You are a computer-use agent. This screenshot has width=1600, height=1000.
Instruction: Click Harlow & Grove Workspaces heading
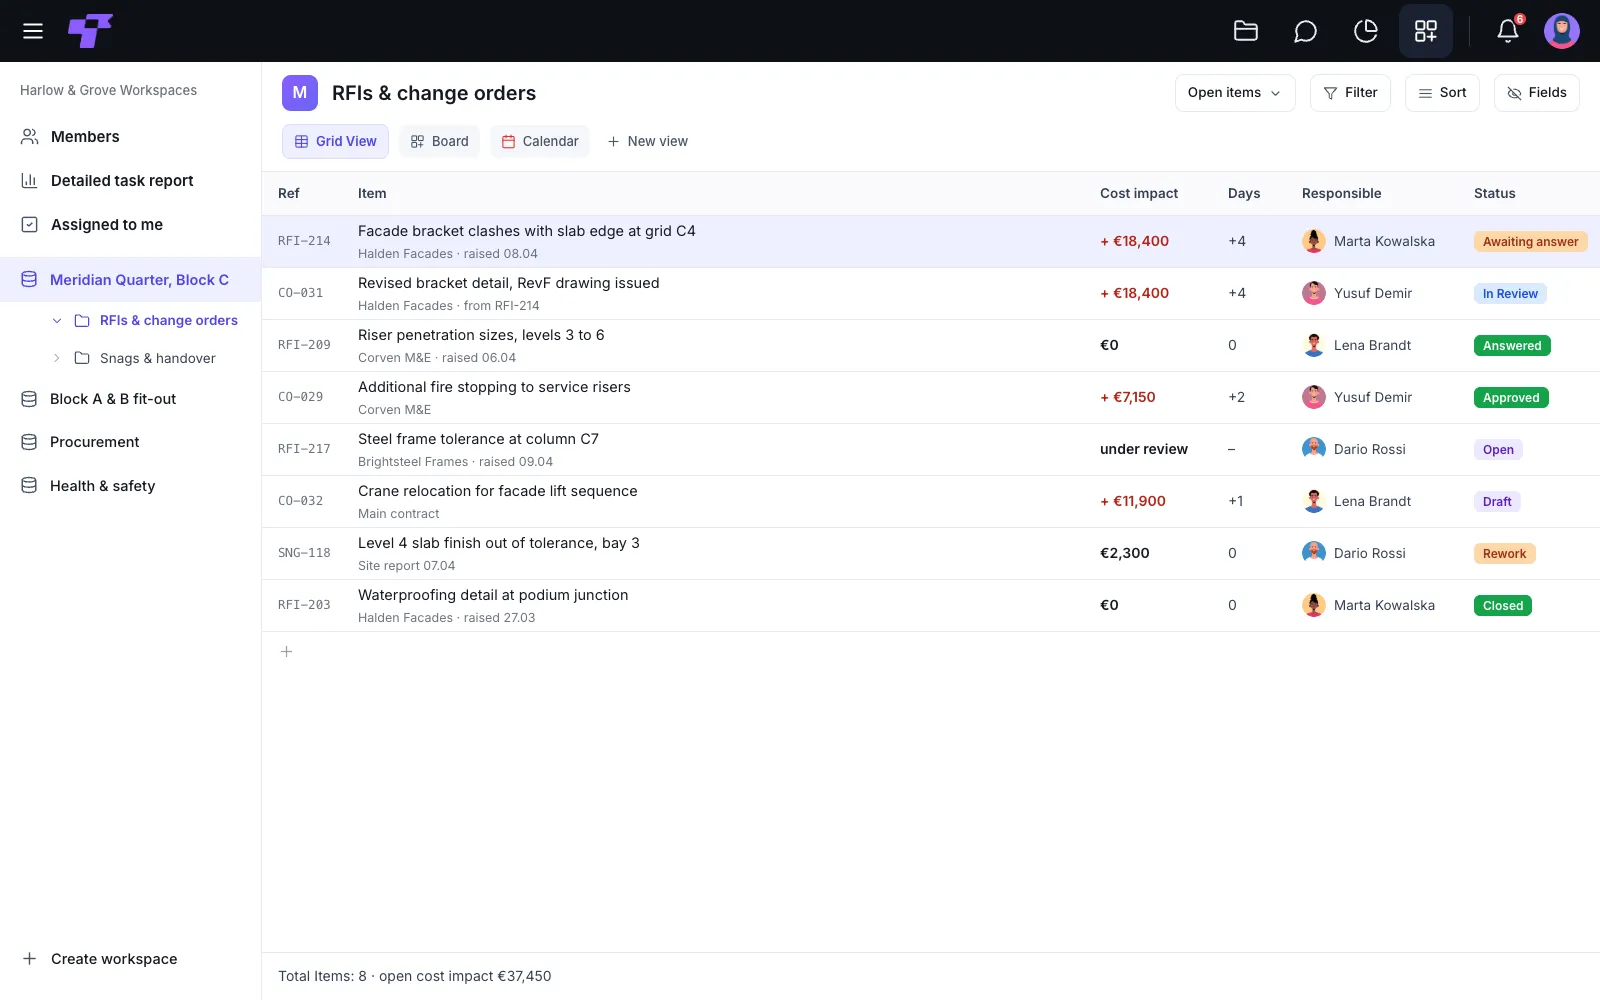click(x=108, y=90)
